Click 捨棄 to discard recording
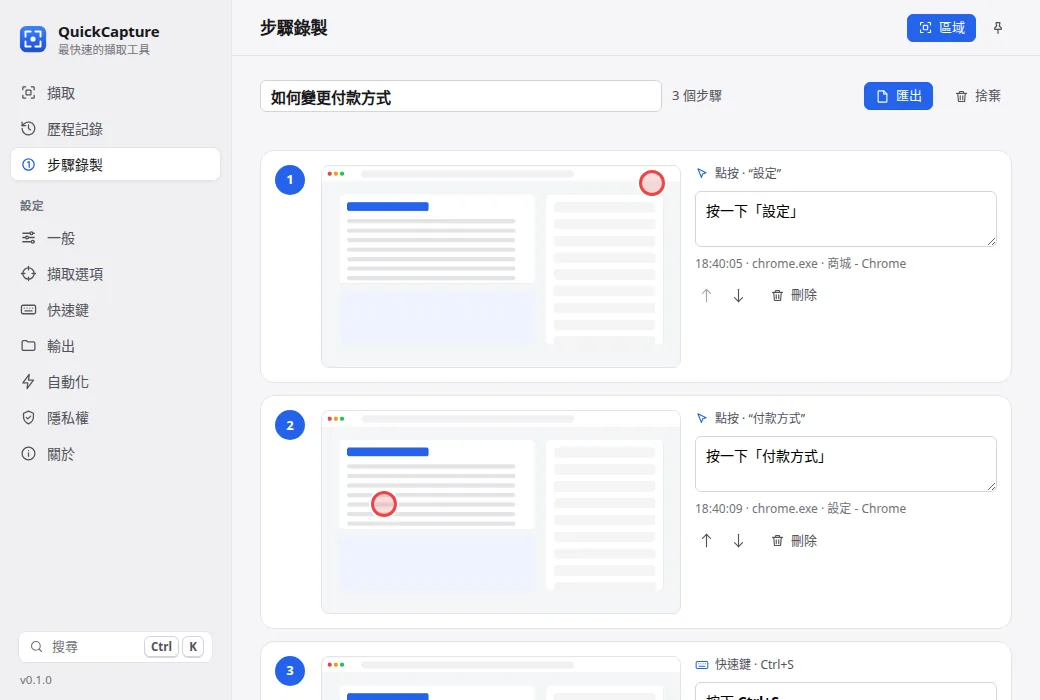Screen dimensions: 1040x700 tap(978, 96)
